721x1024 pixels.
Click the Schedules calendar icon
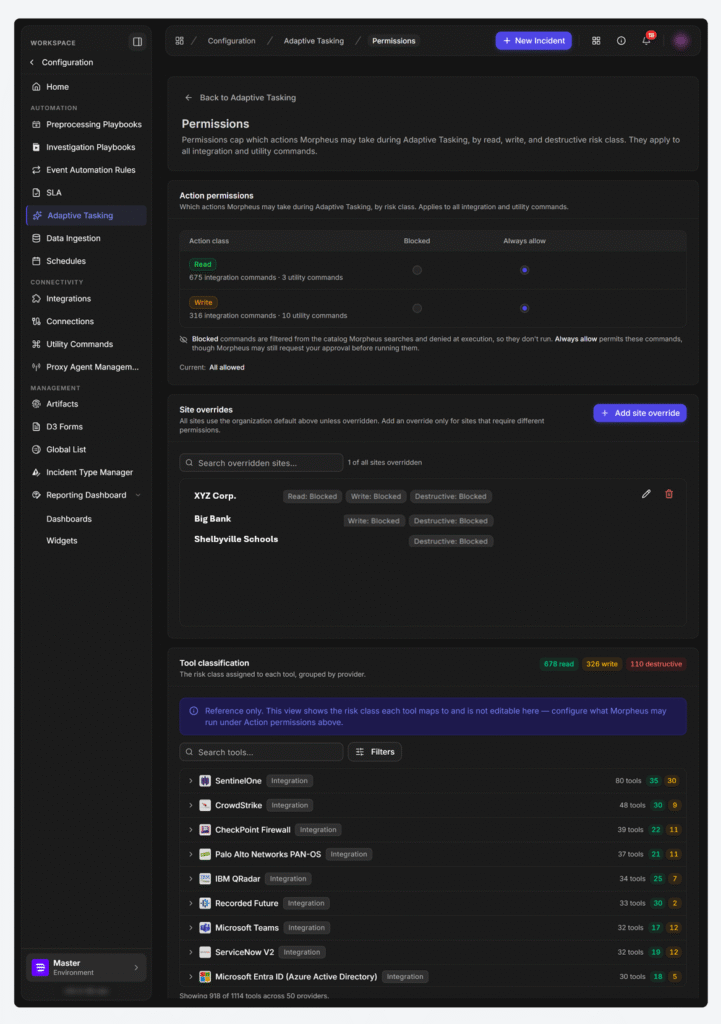point(37,261)
